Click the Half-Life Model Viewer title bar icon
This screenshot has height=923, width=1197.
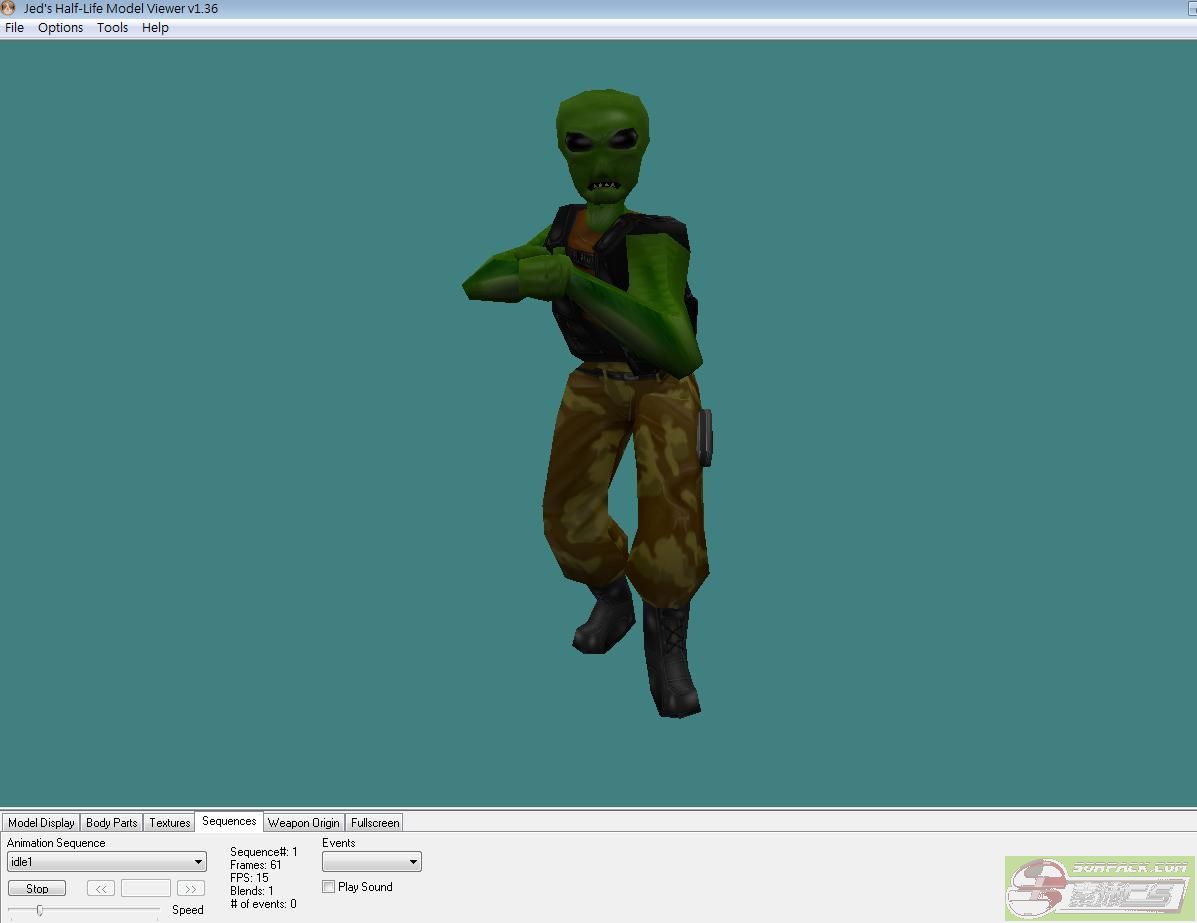tap(9, 9)
